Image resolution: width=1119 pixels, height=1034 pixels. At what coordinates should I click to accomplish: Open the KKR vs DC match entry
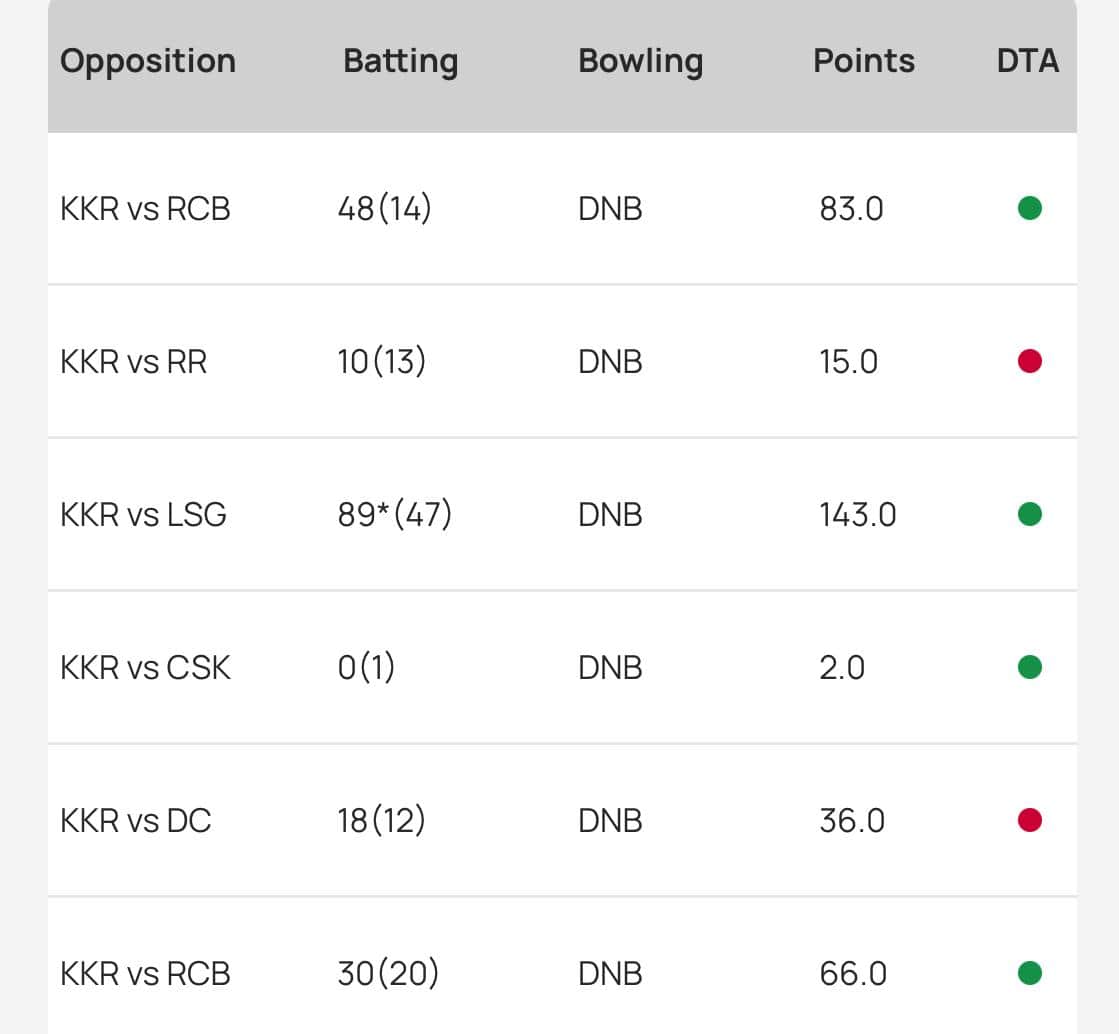[x=136, y=821]
